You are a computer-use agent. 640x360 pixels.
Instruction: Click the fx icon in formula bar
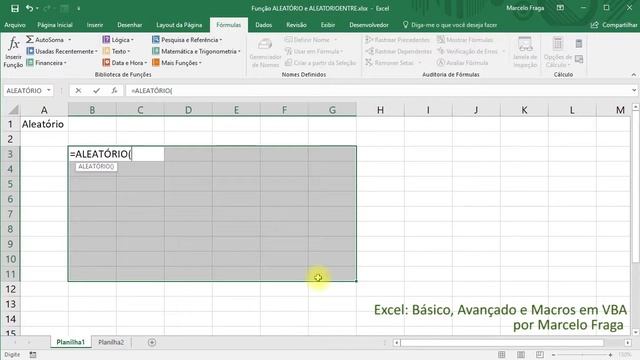(114, 91)
